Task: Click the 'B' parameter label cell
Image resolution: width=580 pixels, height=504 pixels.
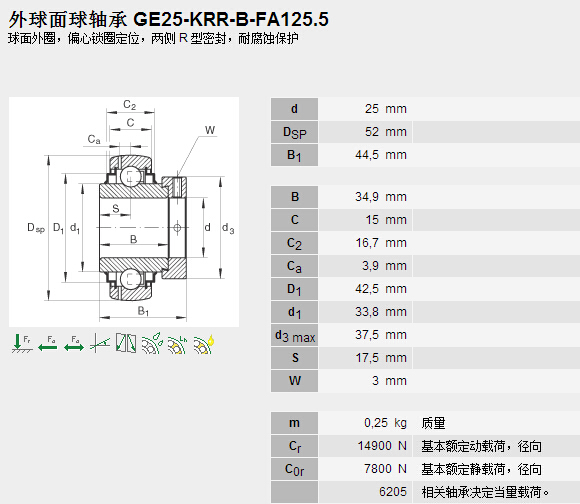Action: pos(294,197)
